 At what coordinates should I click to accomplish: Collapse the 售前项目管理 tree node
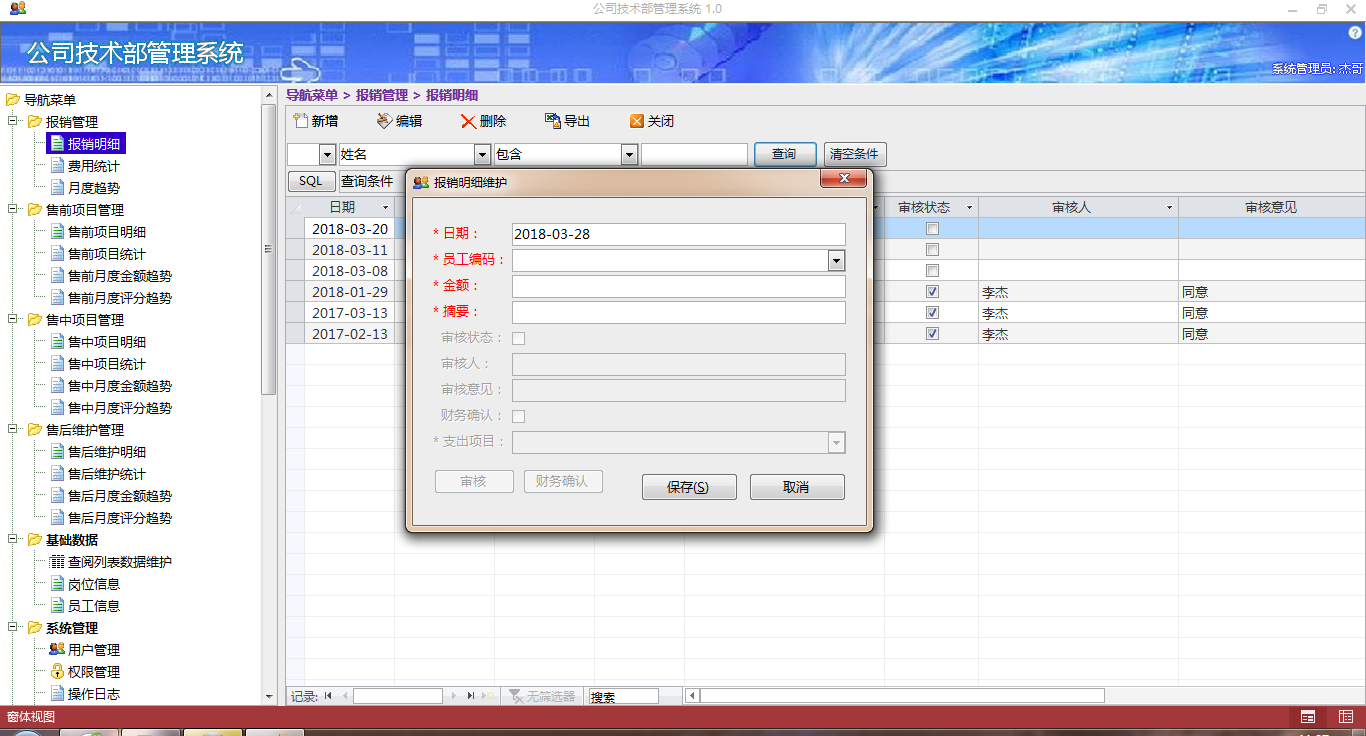tap(14, 210)
